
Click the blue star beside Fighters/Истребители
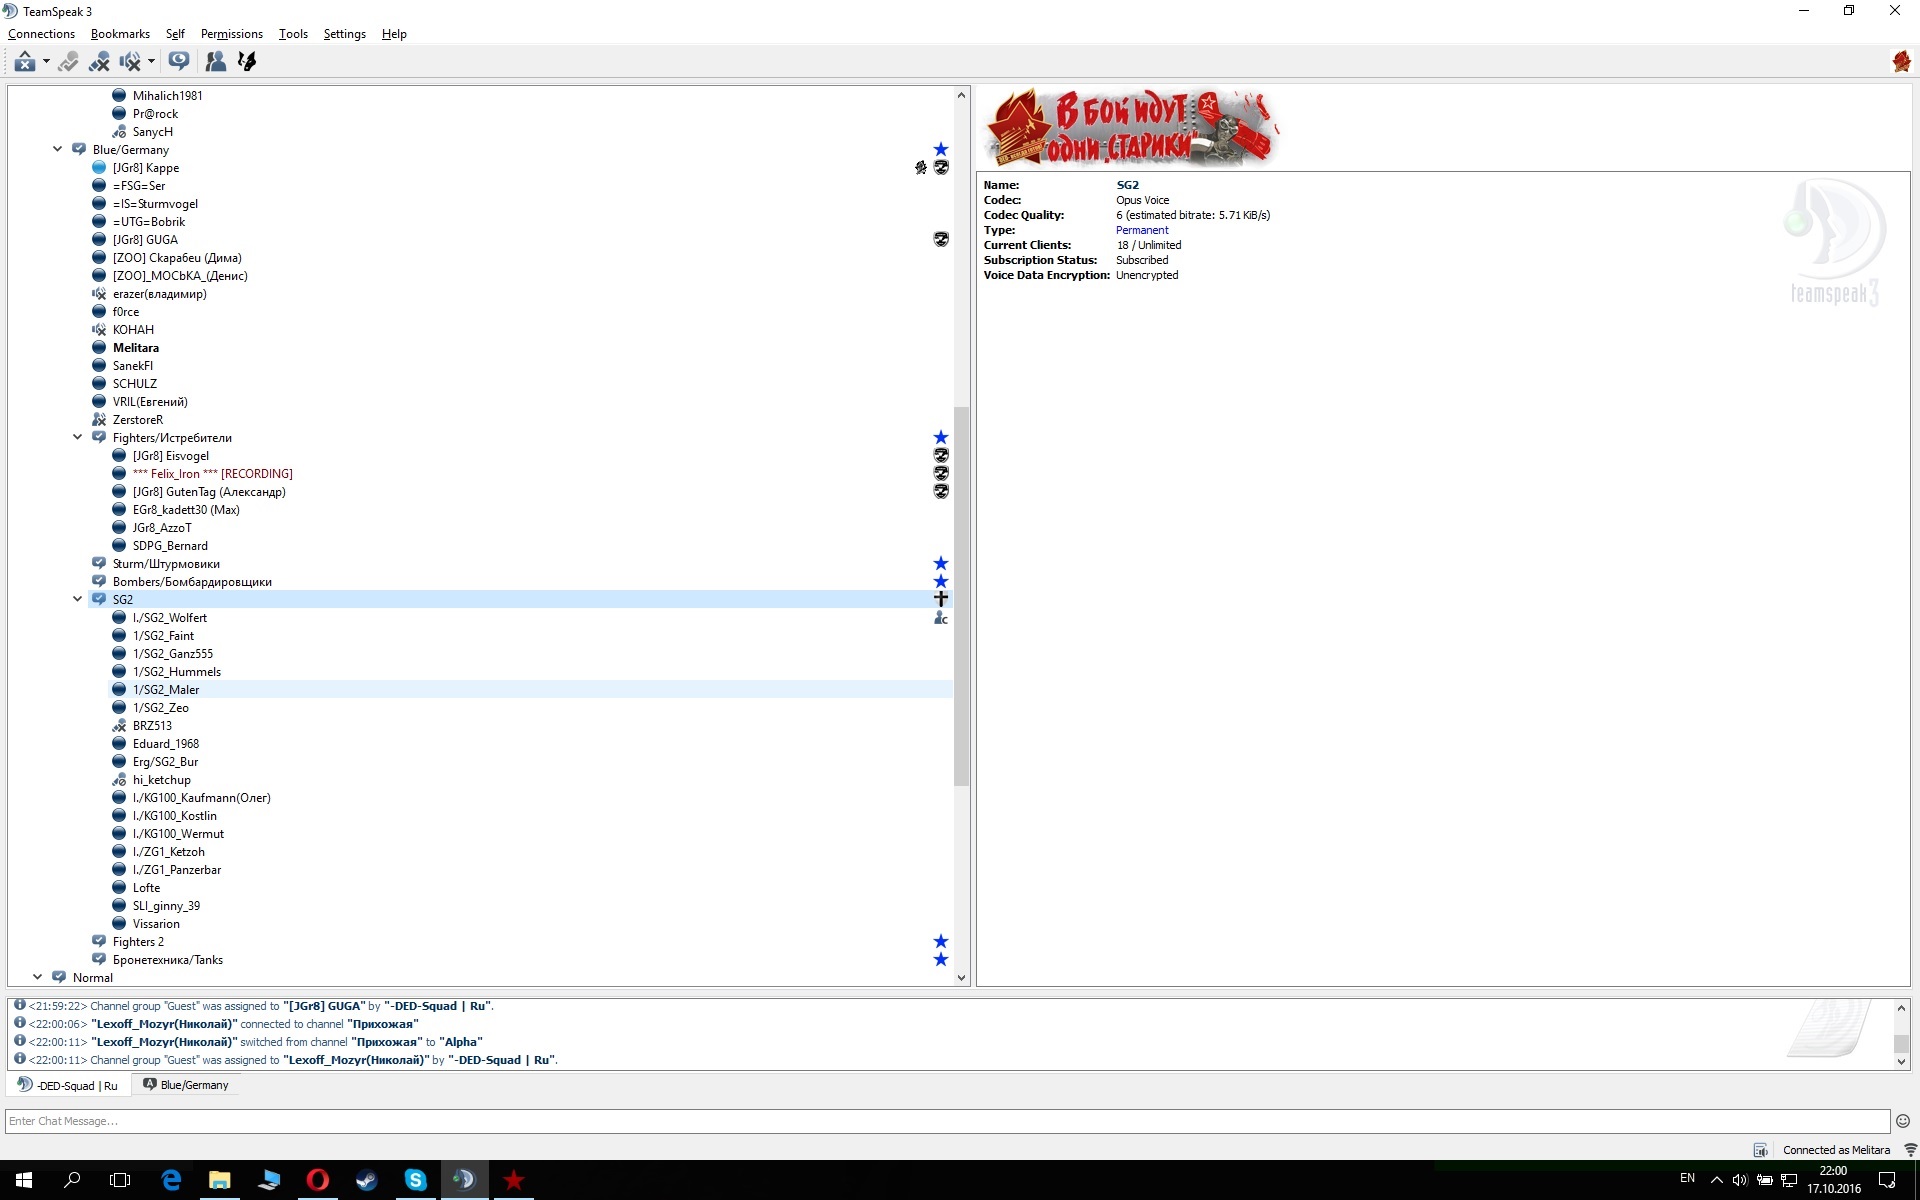coord(940,438)
